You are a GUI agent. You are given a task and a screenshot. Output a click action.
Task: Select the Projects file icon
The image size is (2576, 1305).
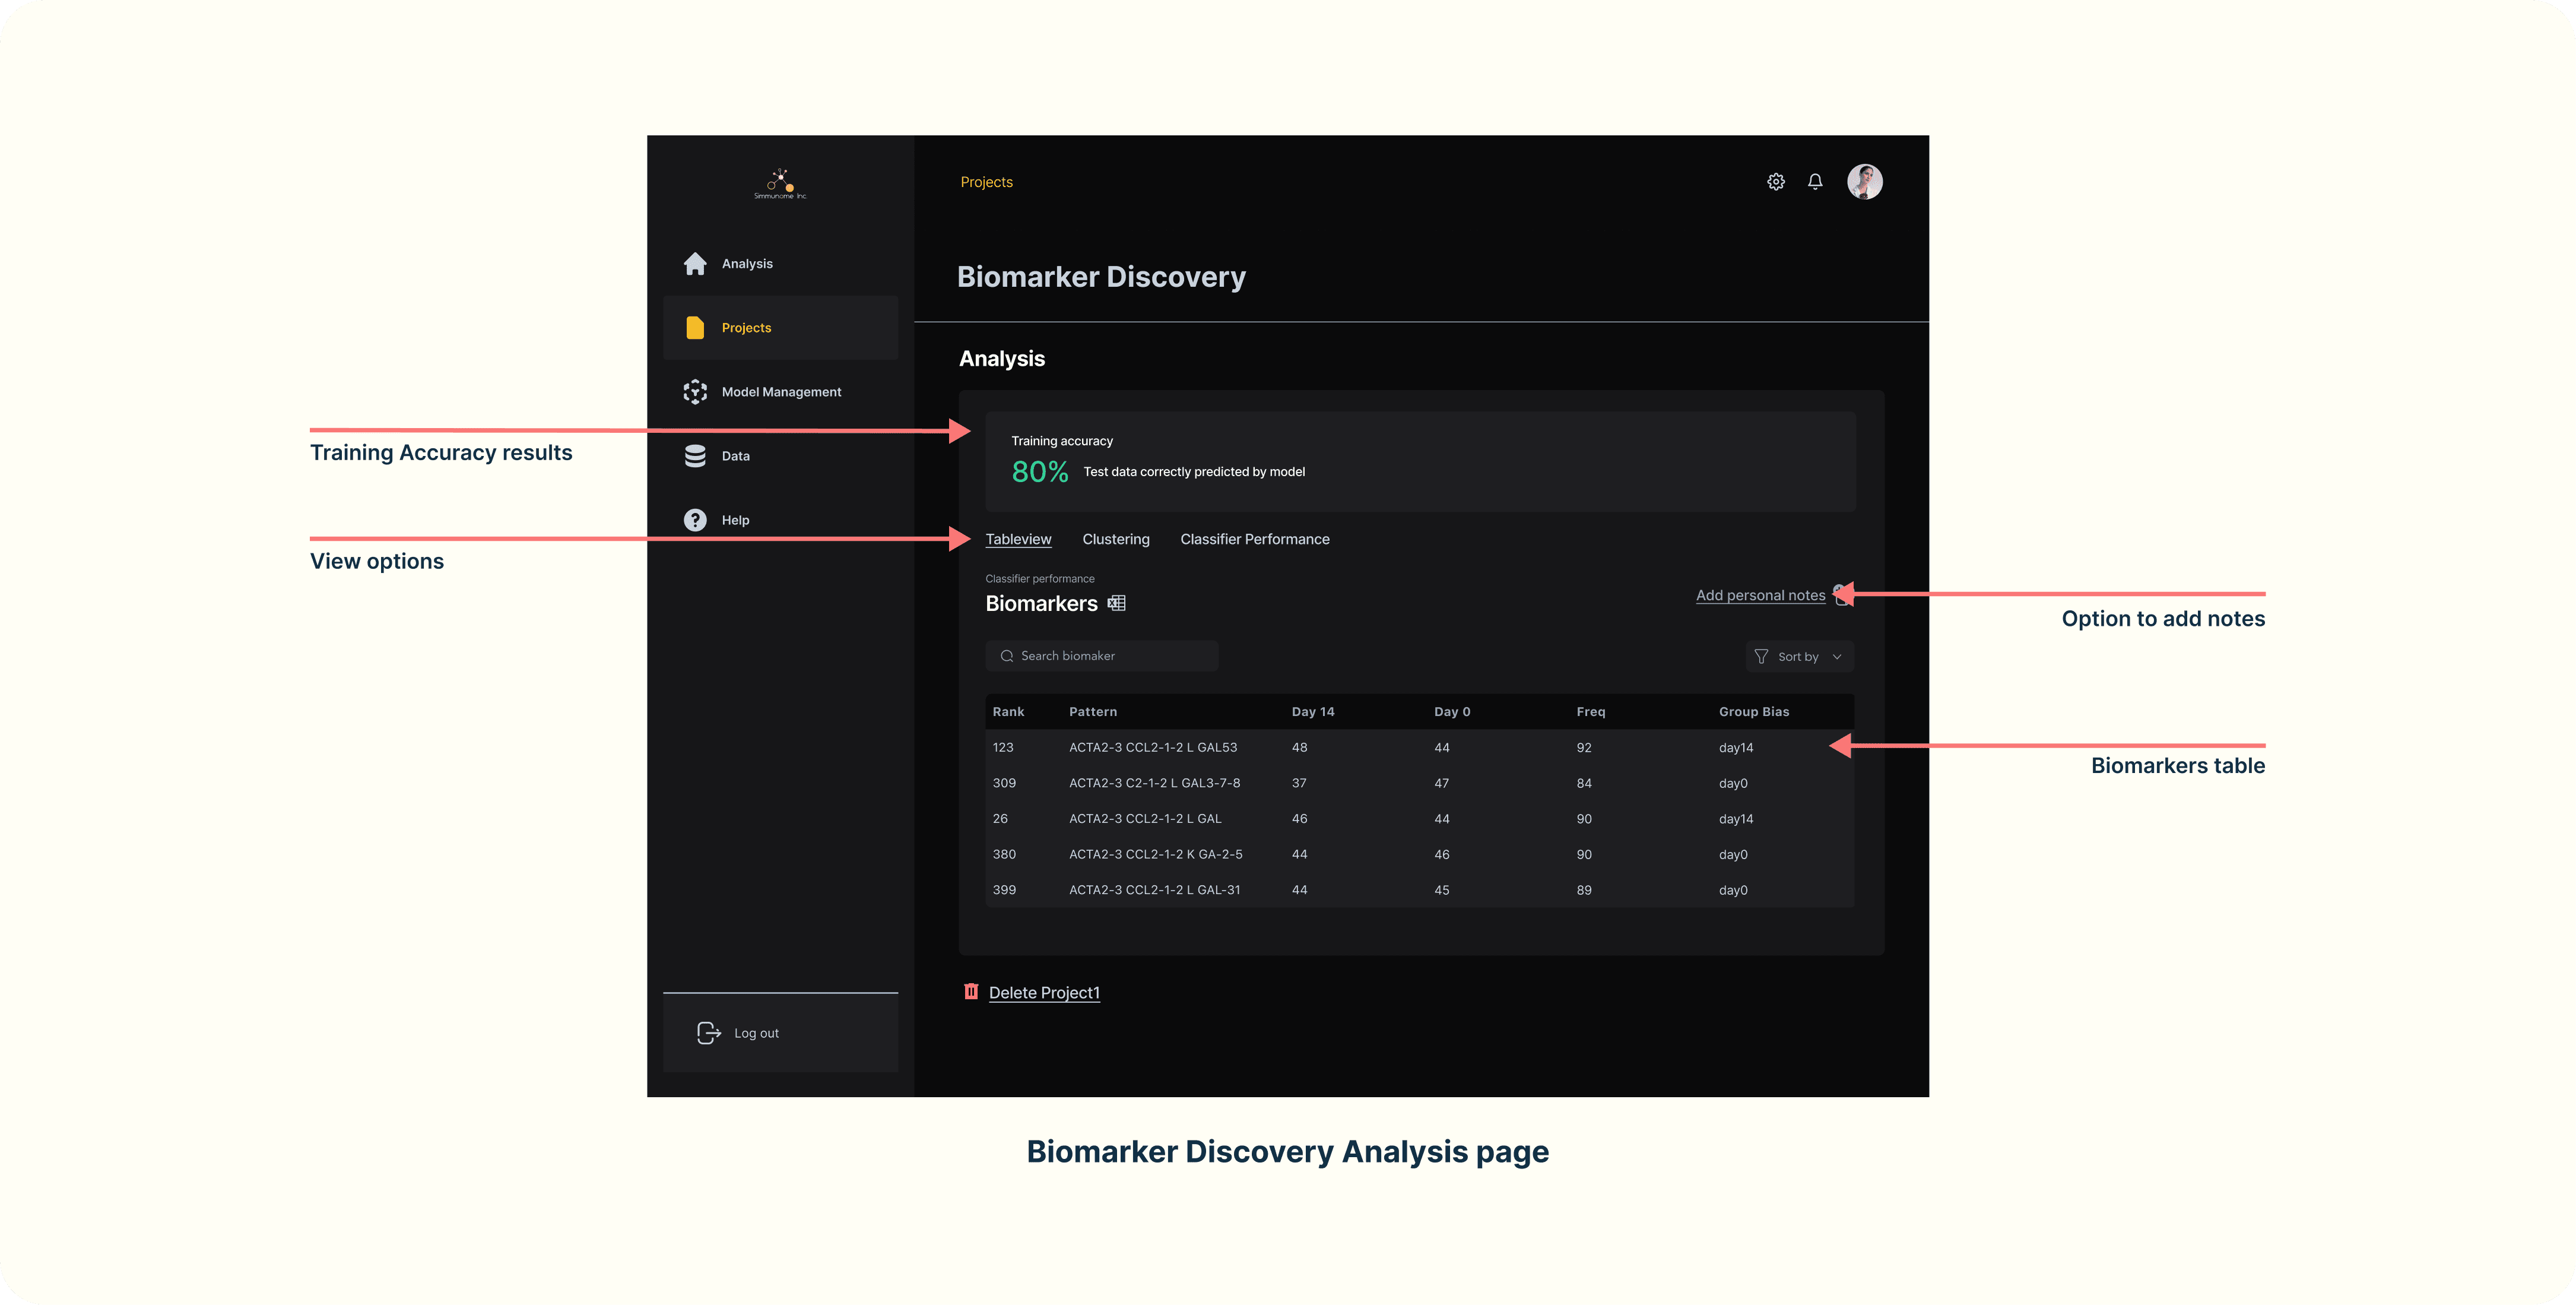pos(695,328)
